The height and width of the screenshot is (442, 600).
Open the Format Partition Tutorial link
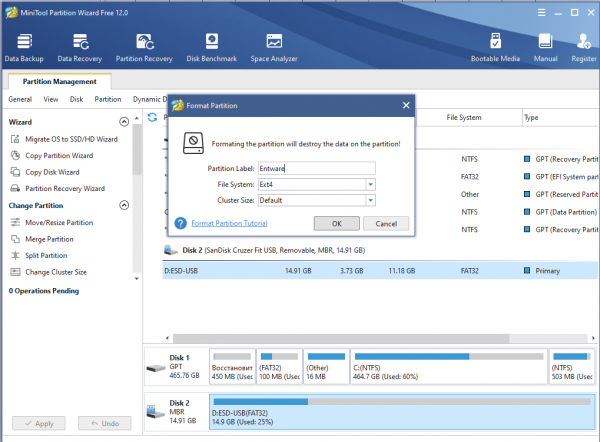229,223
